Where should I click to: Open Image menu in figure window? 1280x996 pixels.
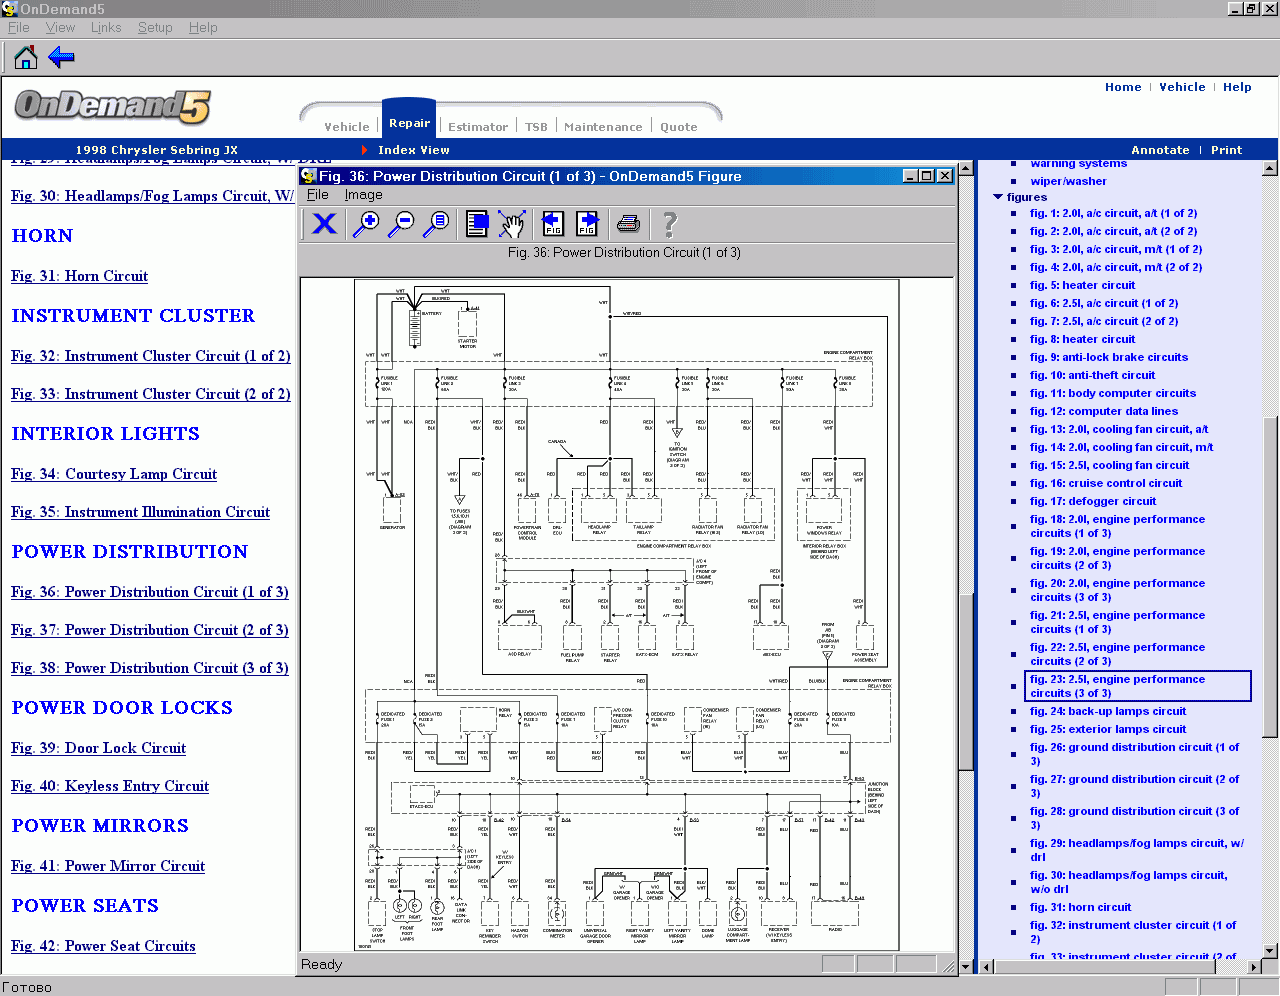coord(364,195)
